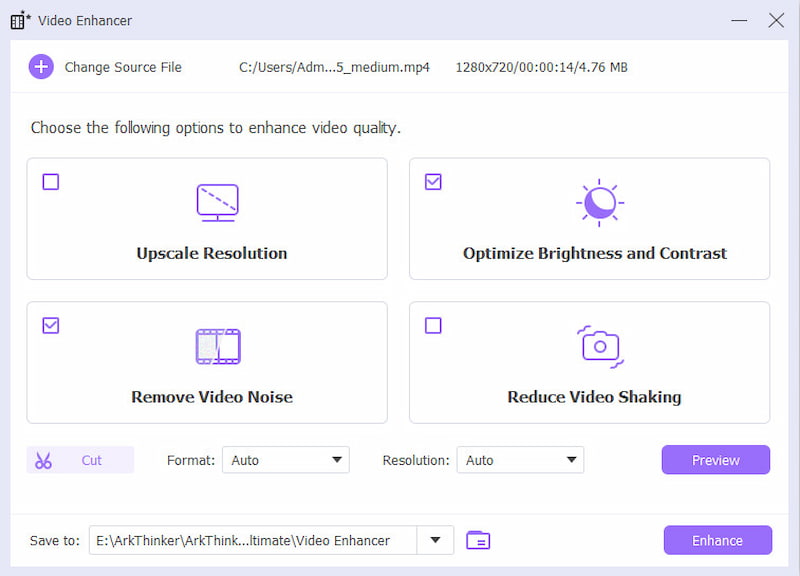This screenshot has width=800, height=576.
Task: Click the Optimize Brightness sun icon
Action: click(599, 203)
